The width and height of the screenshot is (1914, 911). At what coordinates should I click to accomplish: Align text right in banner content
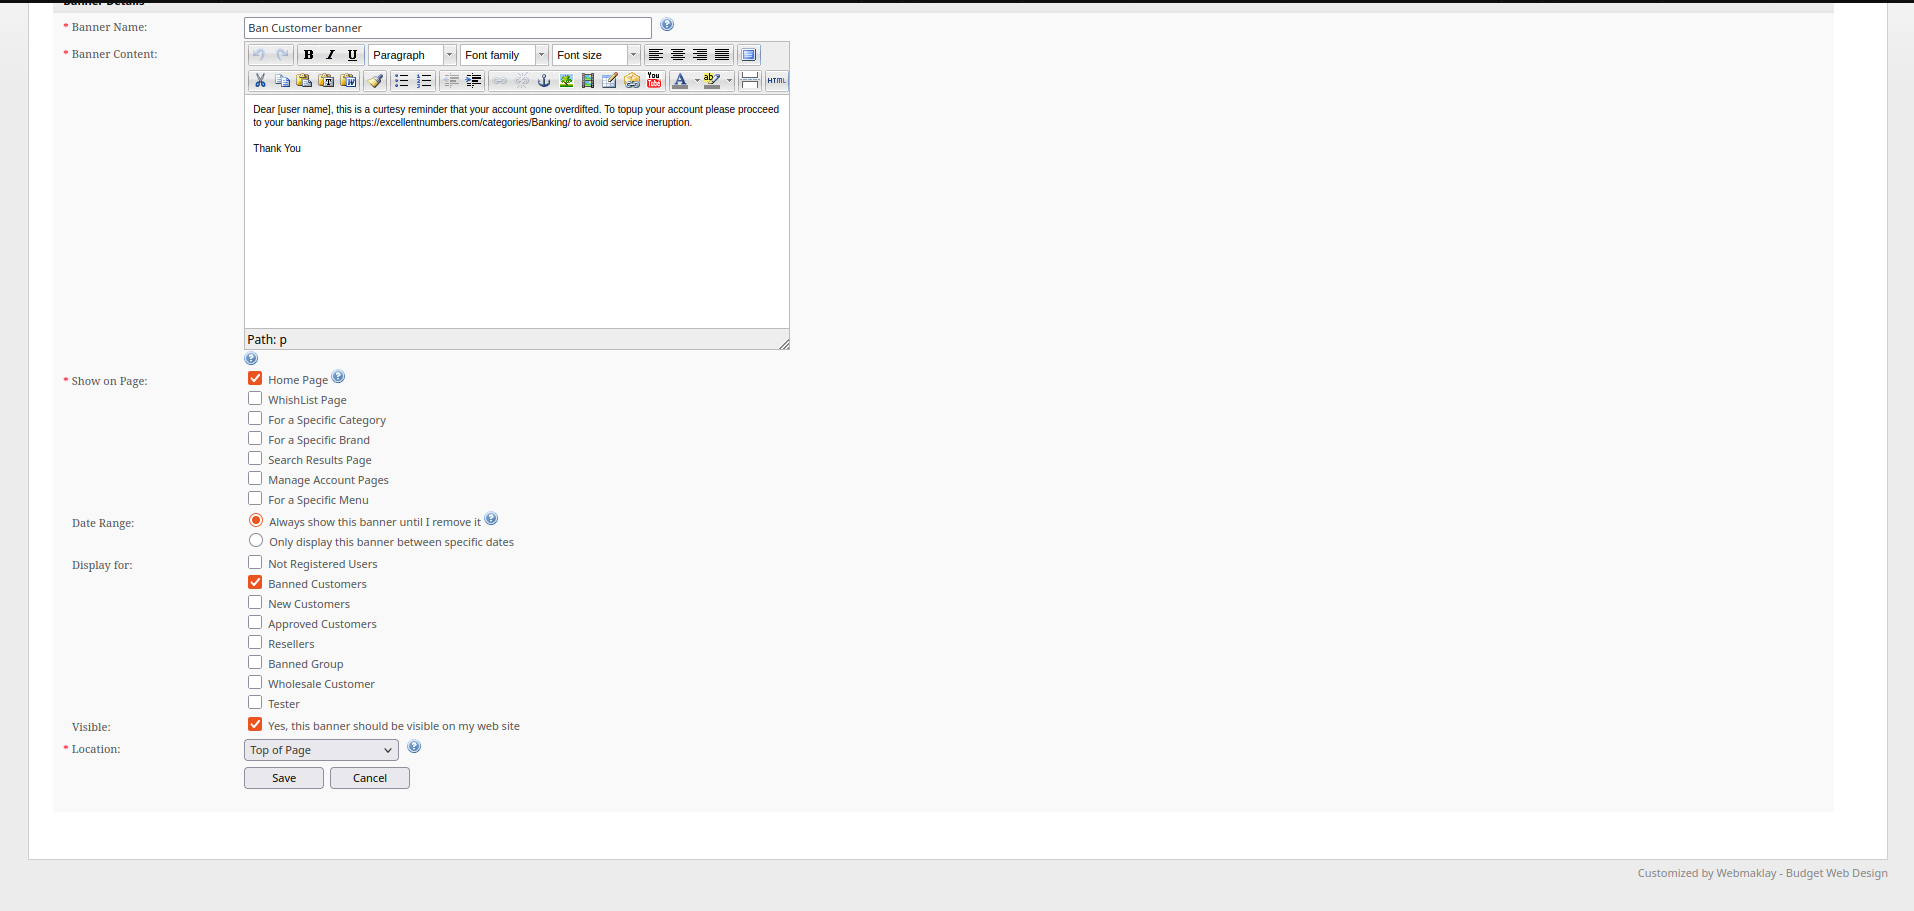(700, 55)
